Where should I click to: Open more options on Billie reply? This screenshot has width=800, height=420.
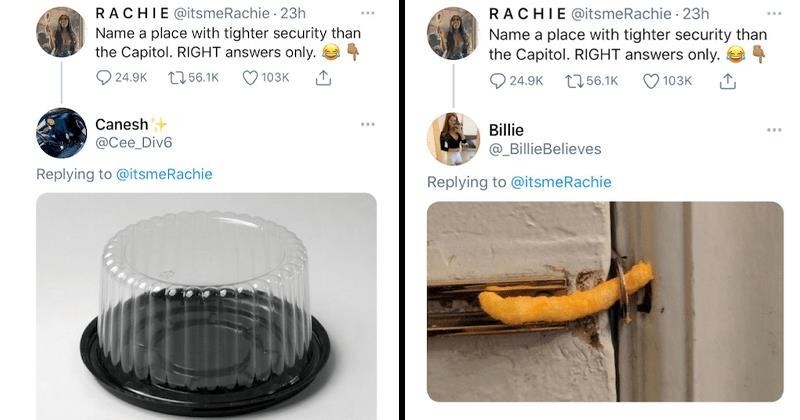(x=774, y=130)
